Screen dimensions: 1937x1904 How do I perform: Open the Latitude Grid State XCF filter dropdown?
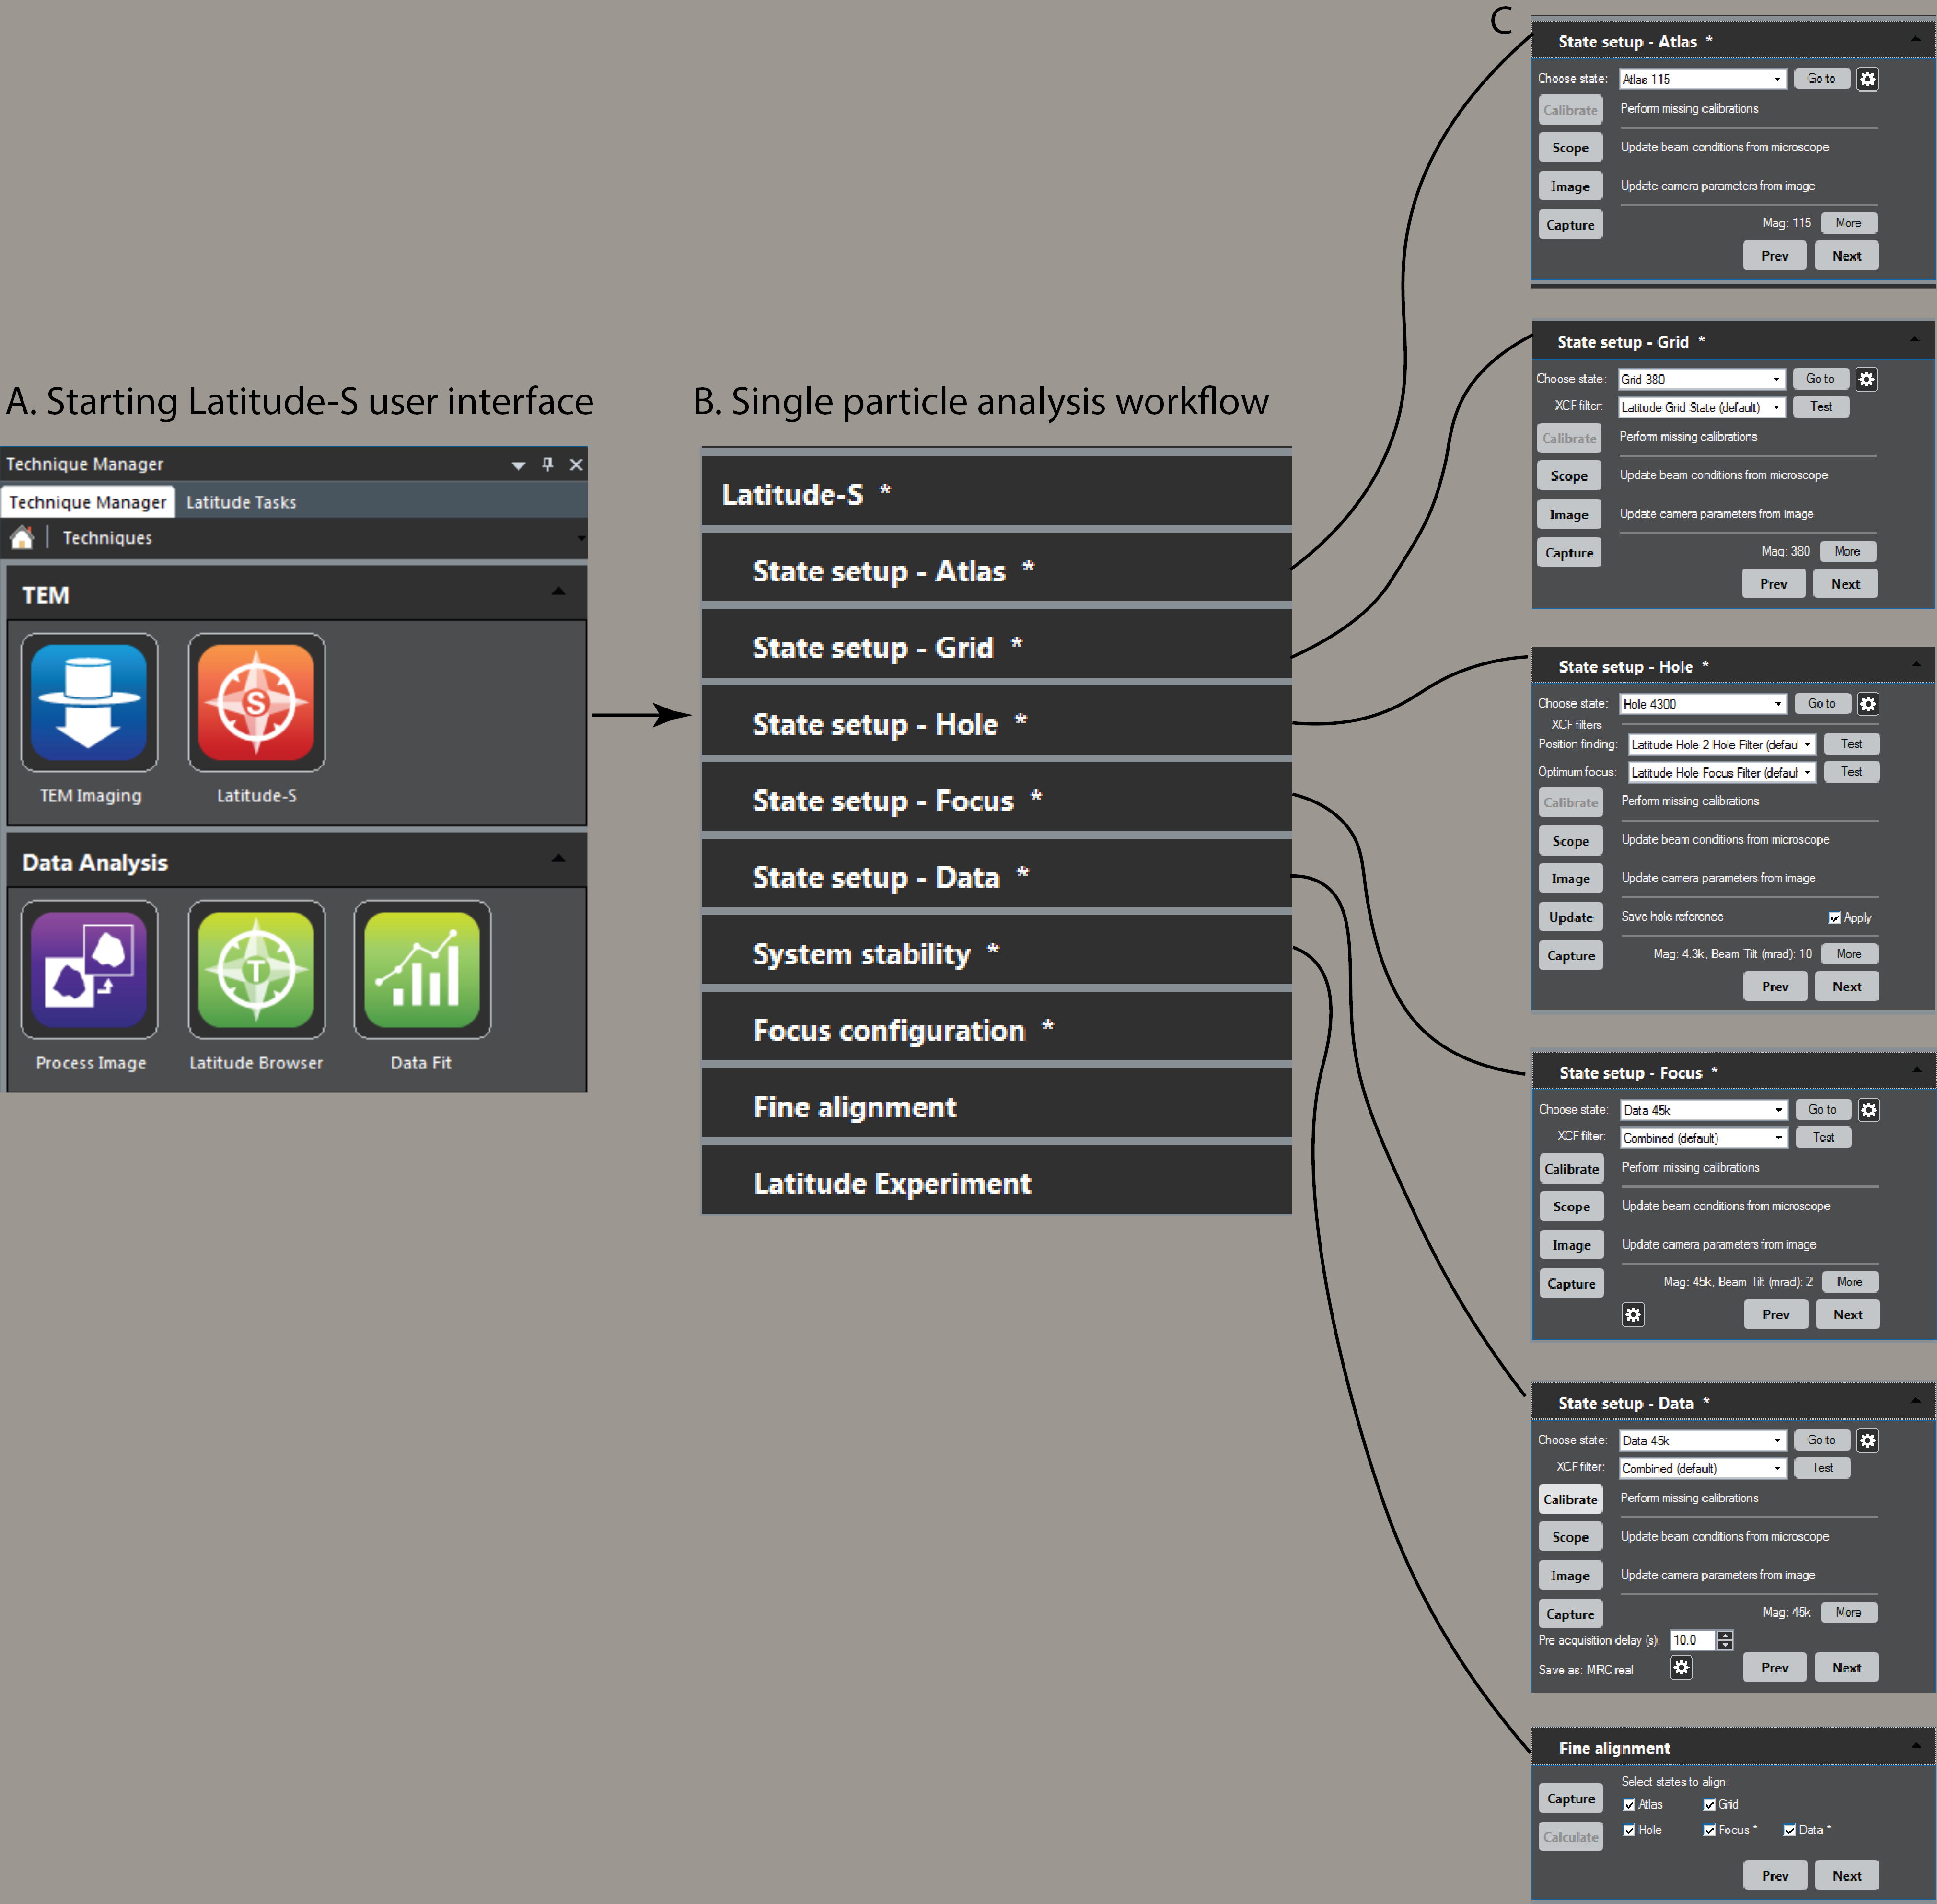(1775, 407)
